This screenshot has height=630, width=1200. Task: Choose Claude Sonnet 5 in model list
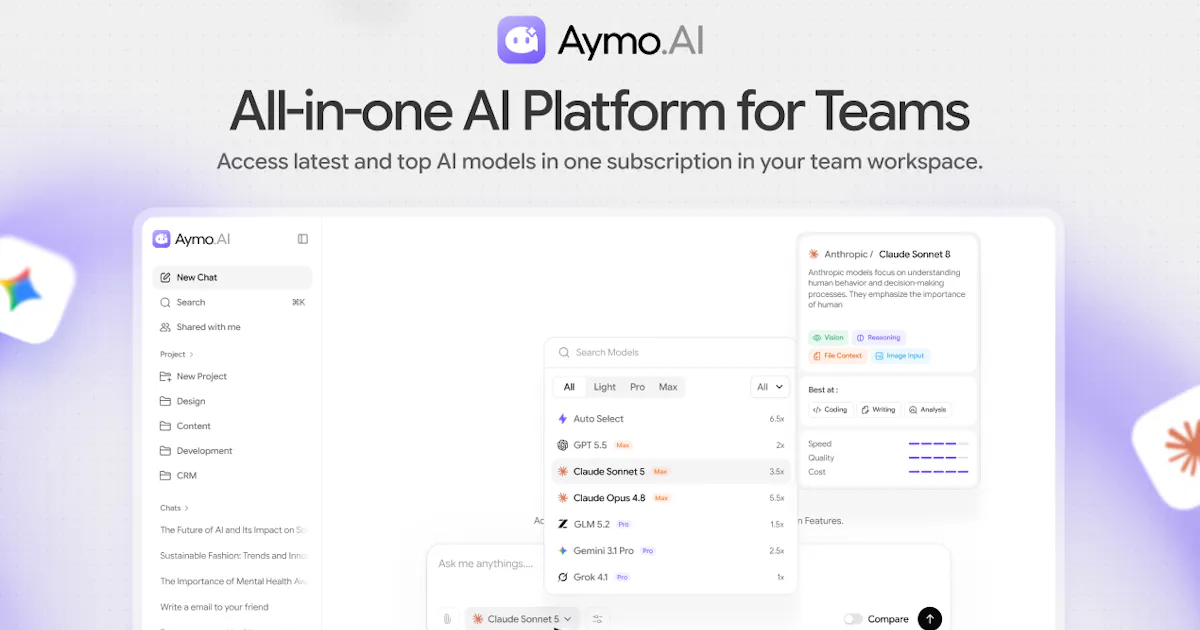(x=670, y=471)
